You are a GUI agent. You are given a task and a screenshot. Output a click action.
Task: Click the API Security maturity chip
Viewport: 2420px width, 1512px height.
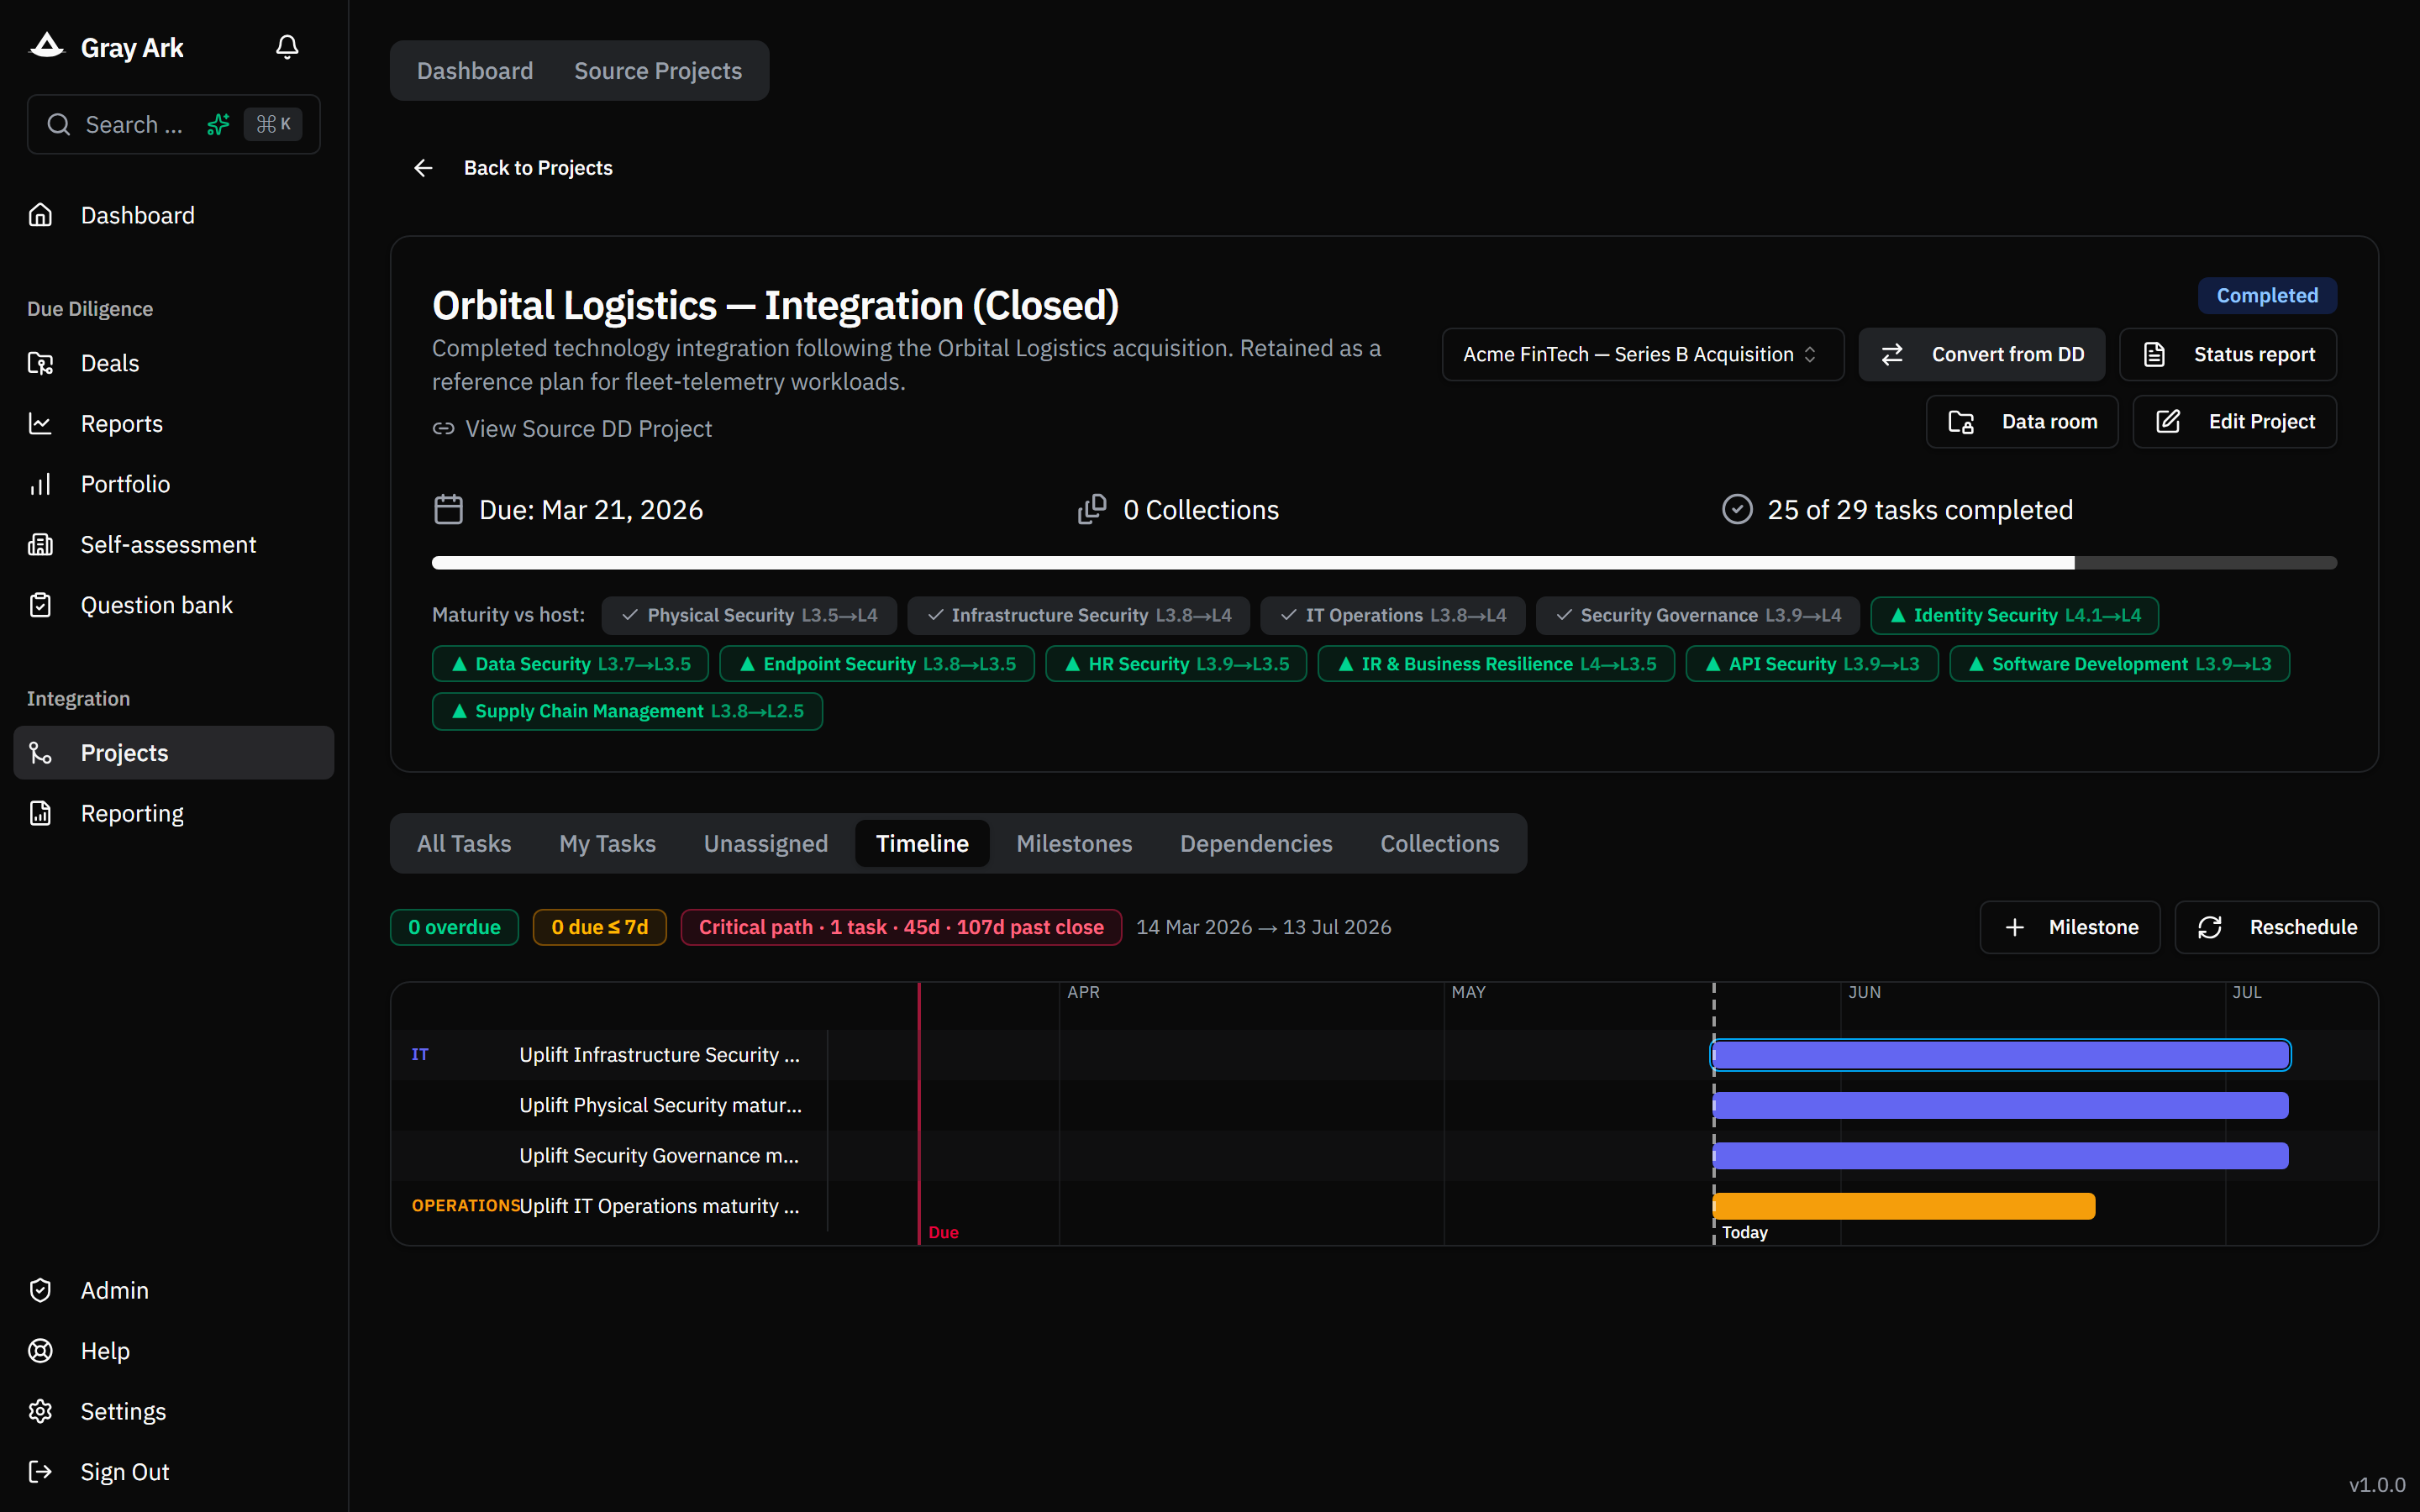(1812, 664)
